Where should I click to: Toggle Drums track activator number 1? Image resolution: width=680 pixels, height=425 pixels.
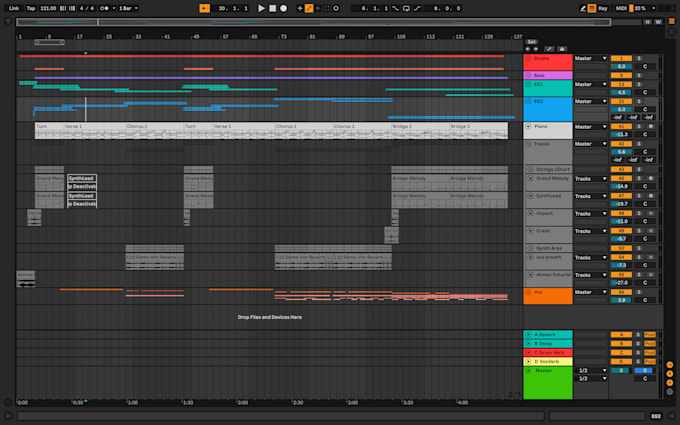coord(621,58)
